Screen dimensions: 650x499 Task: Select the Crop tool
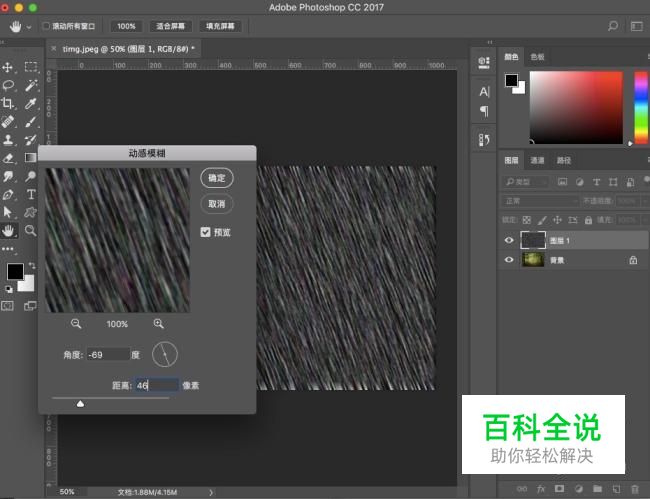click(x=8, y=103)
